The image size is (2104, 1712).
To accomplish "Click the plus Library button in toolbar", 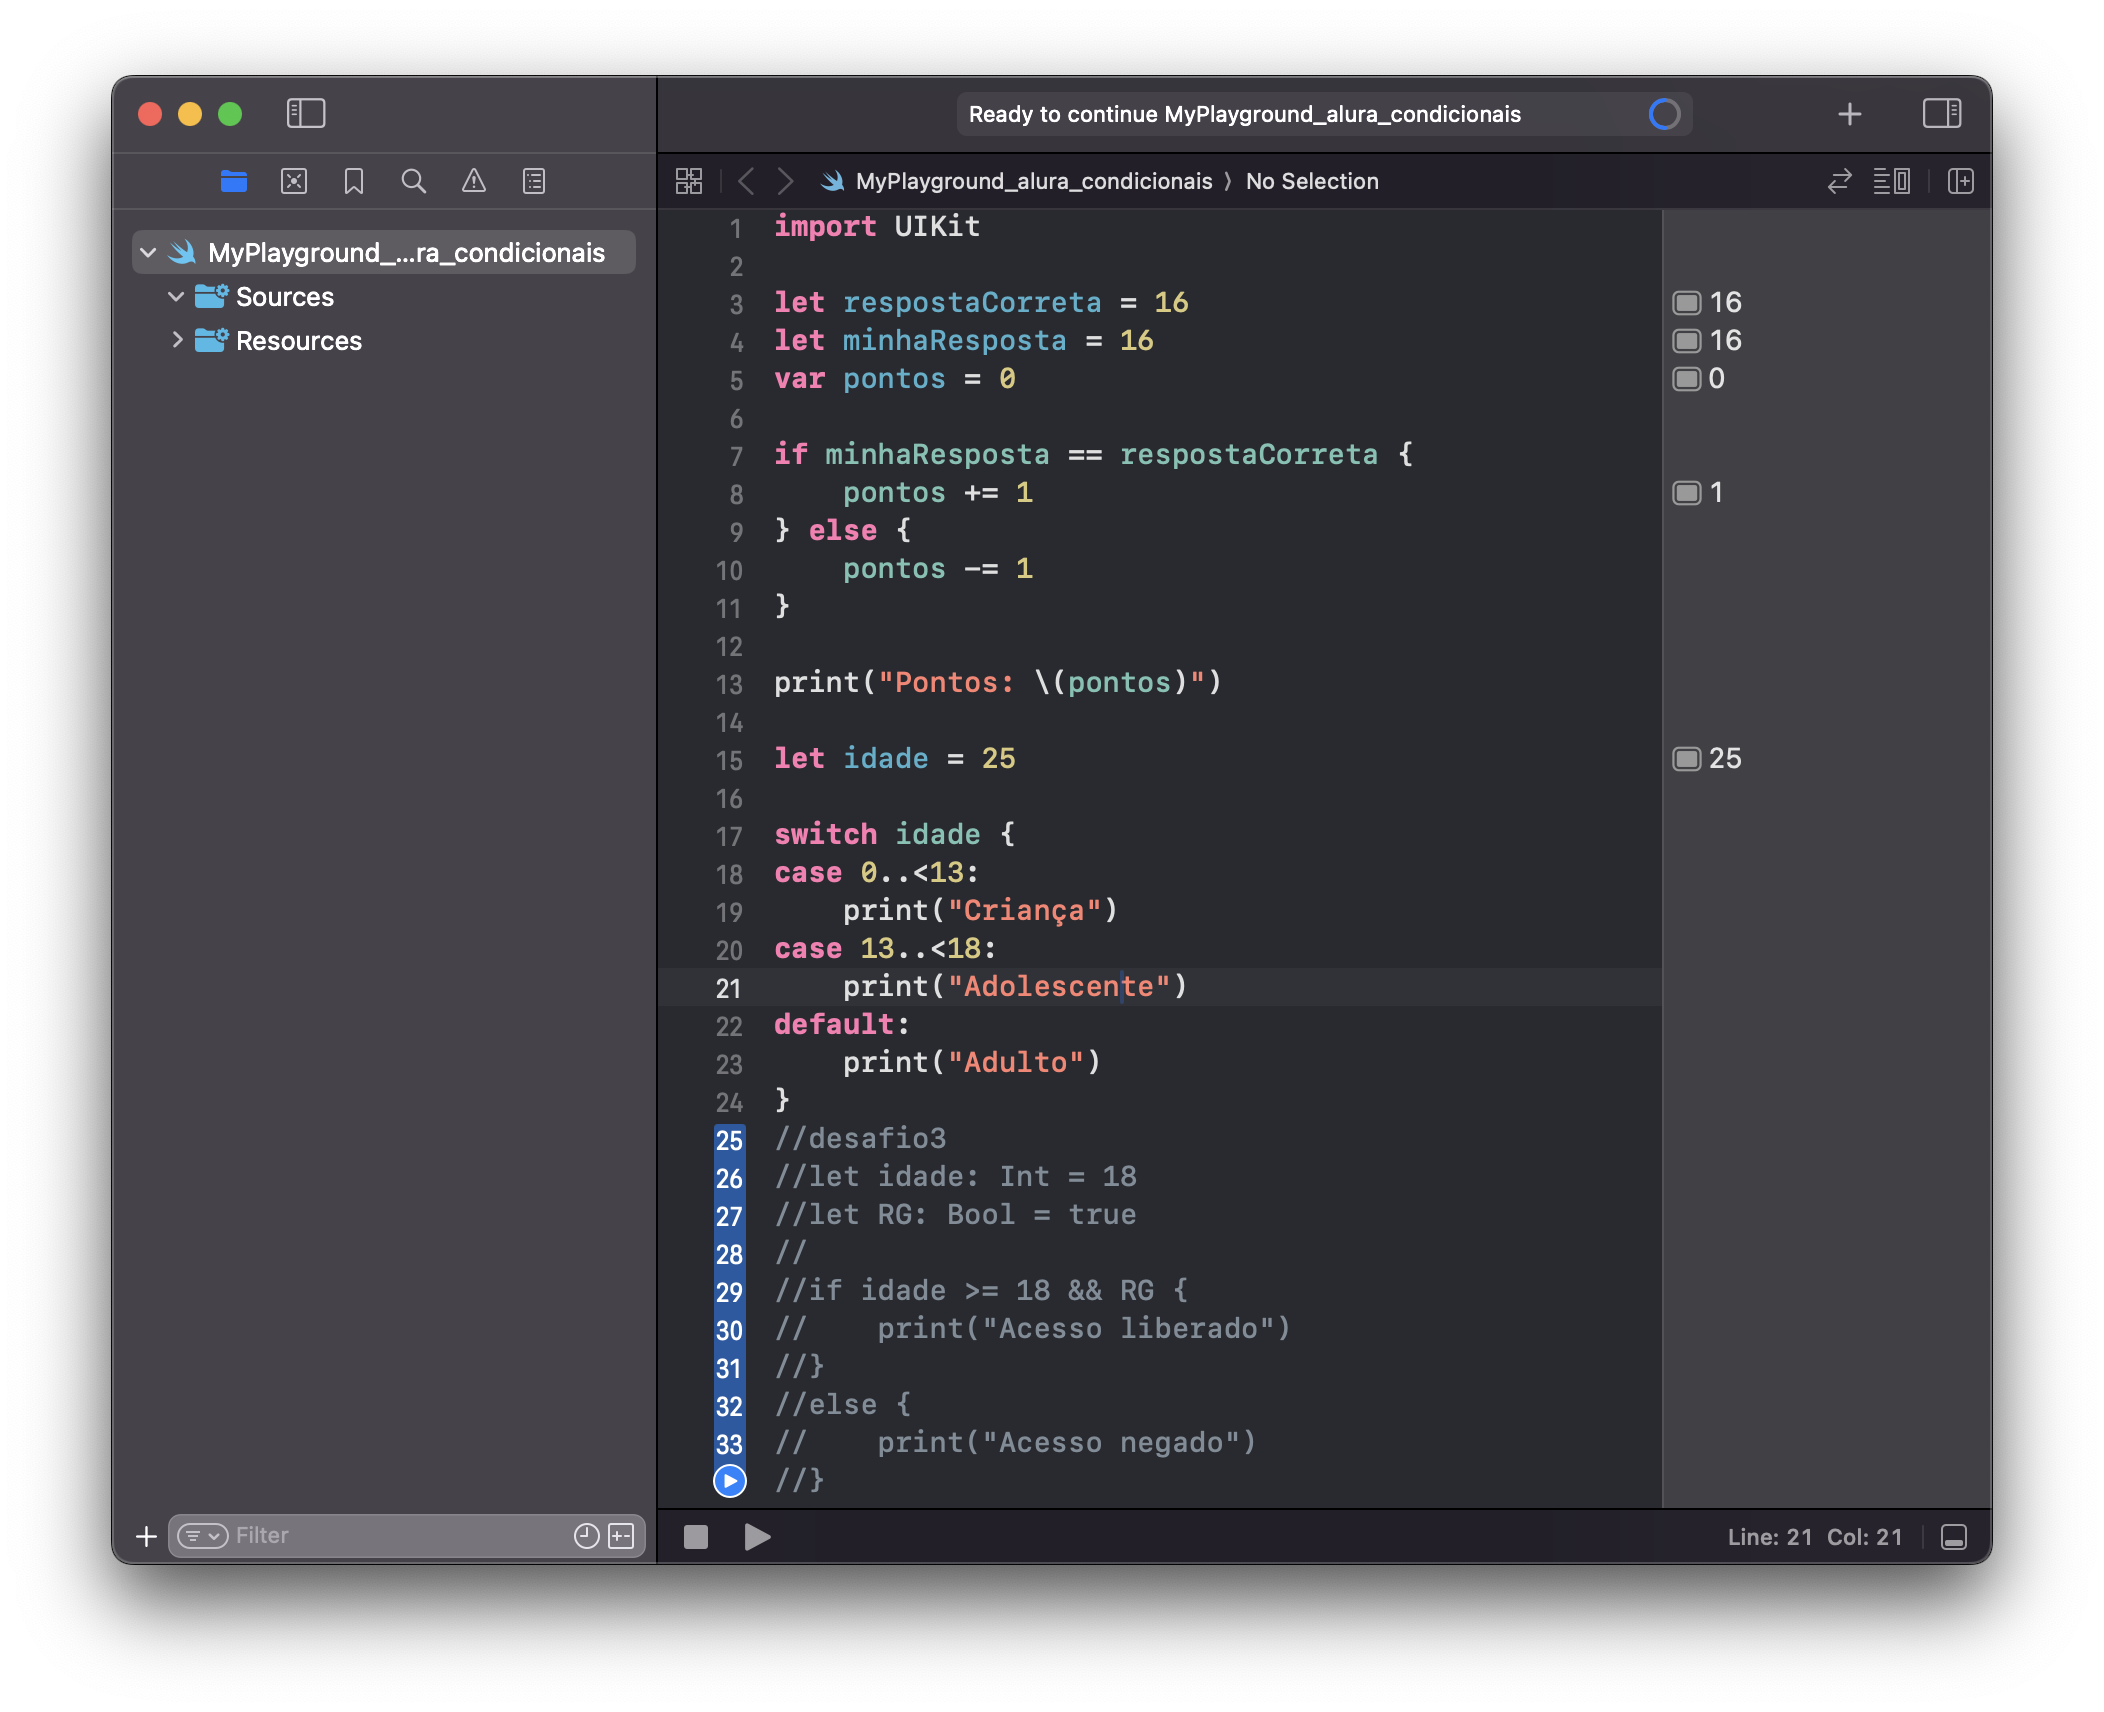I will (1850, 114).
